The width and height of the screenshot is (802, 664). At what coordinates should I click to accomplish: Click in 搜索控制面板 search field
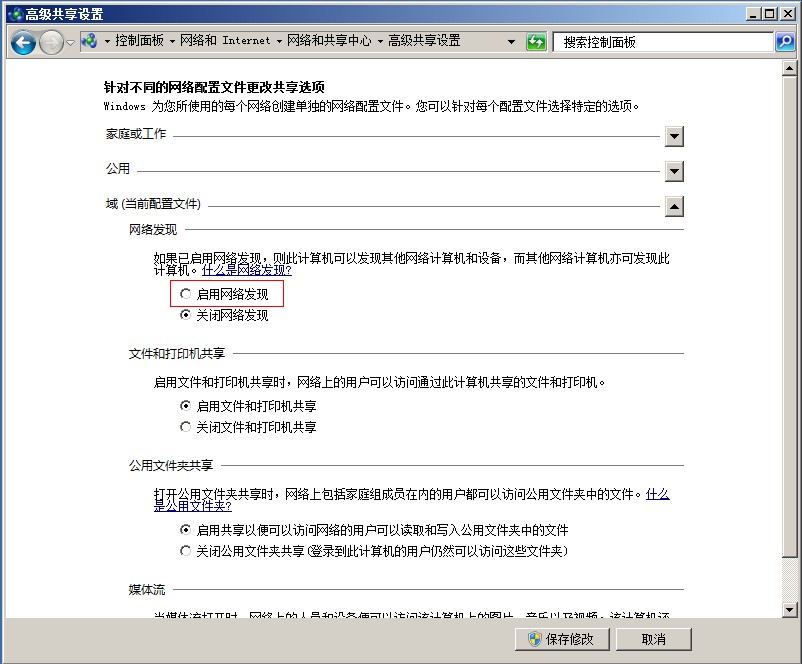tap(663, 42)
